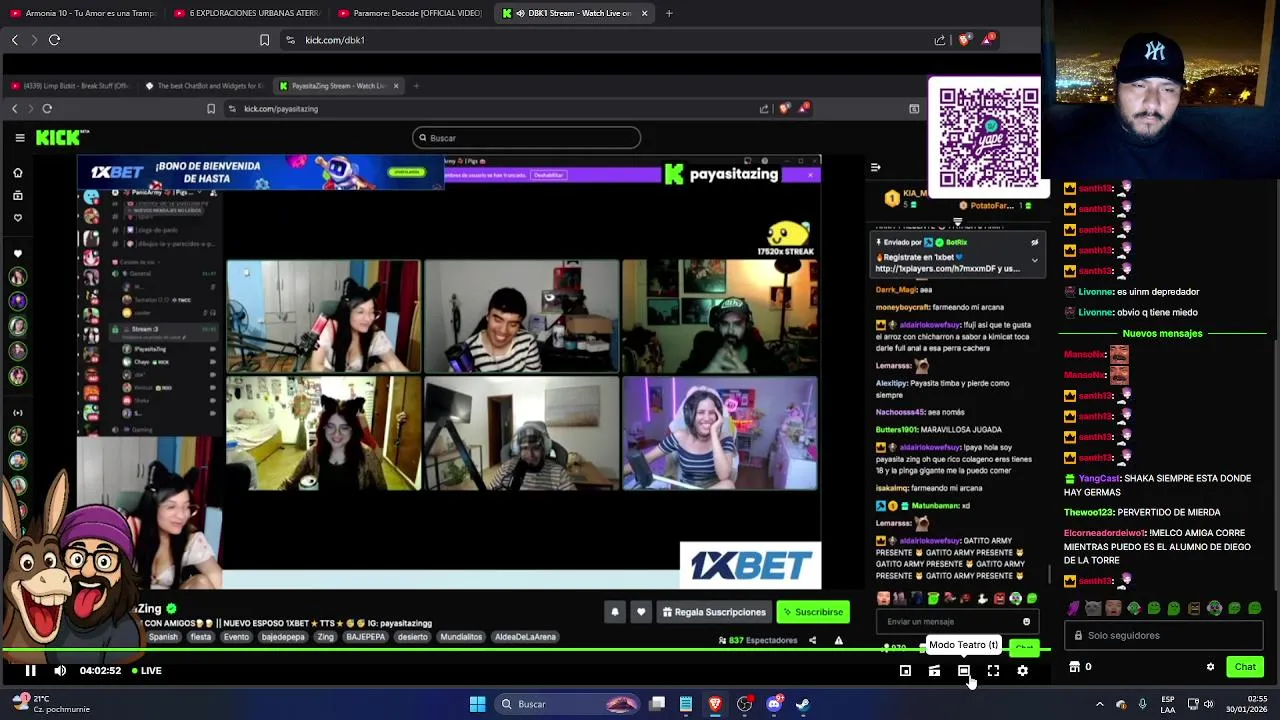Mute the stream volume speaker icon
This screenshot has height=720, width=1280.
tap(60, 671)
